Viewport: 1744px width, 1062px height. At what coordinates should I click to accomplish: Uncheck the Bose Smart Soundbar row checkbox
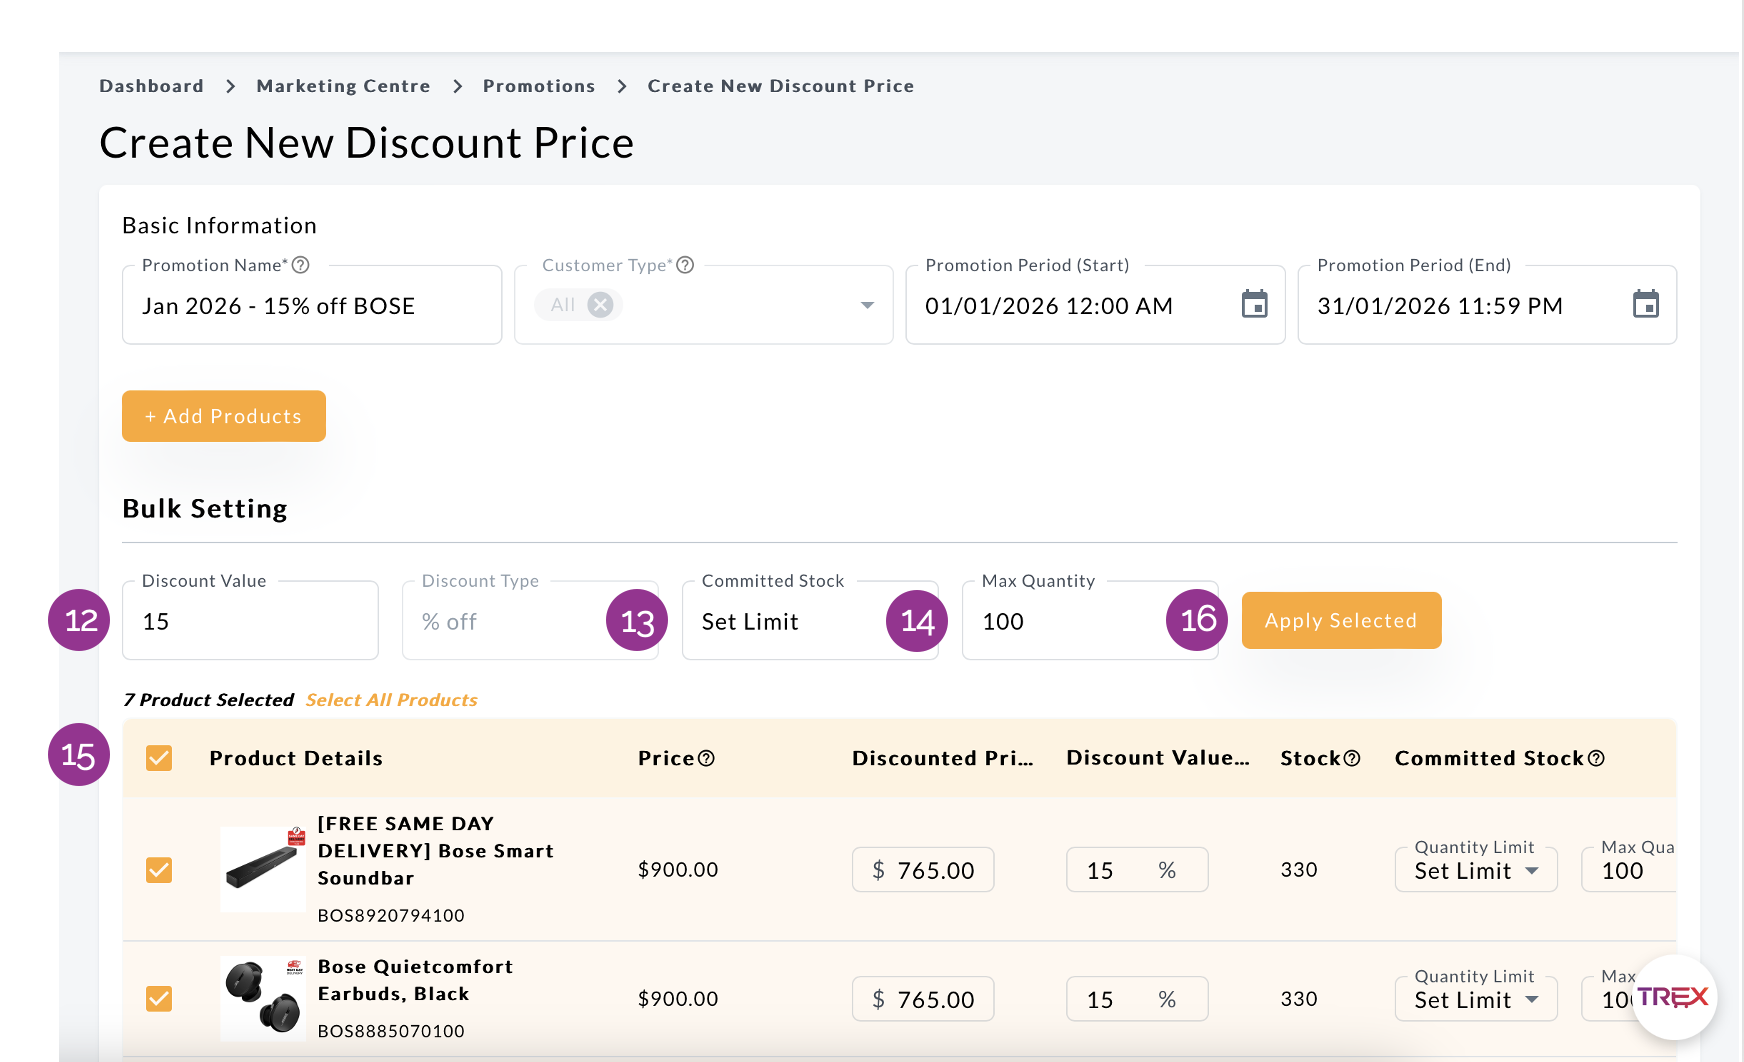pyautogui.click(x=159, y=870)
